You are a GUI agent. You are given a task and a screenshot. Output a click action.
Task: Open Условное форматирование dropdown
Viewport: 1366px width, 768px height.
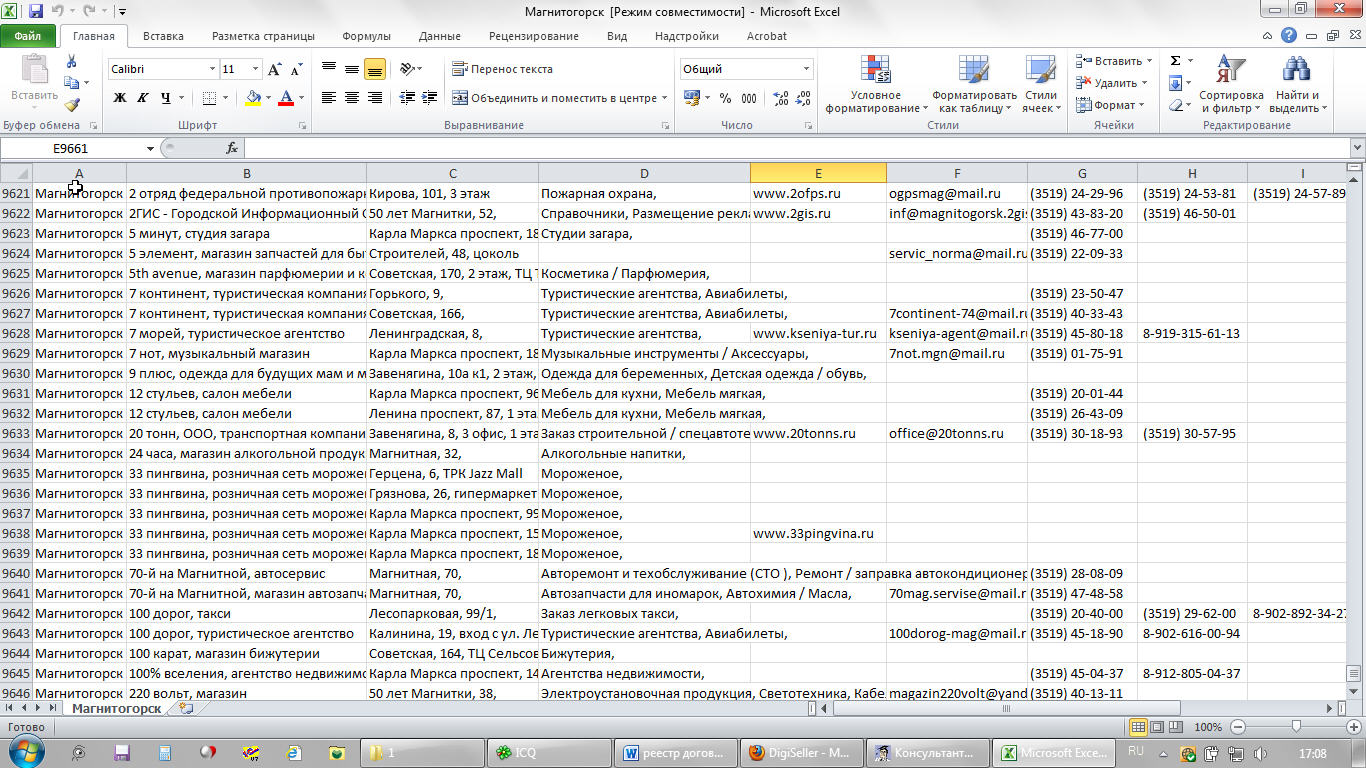[x=875, y=84]
